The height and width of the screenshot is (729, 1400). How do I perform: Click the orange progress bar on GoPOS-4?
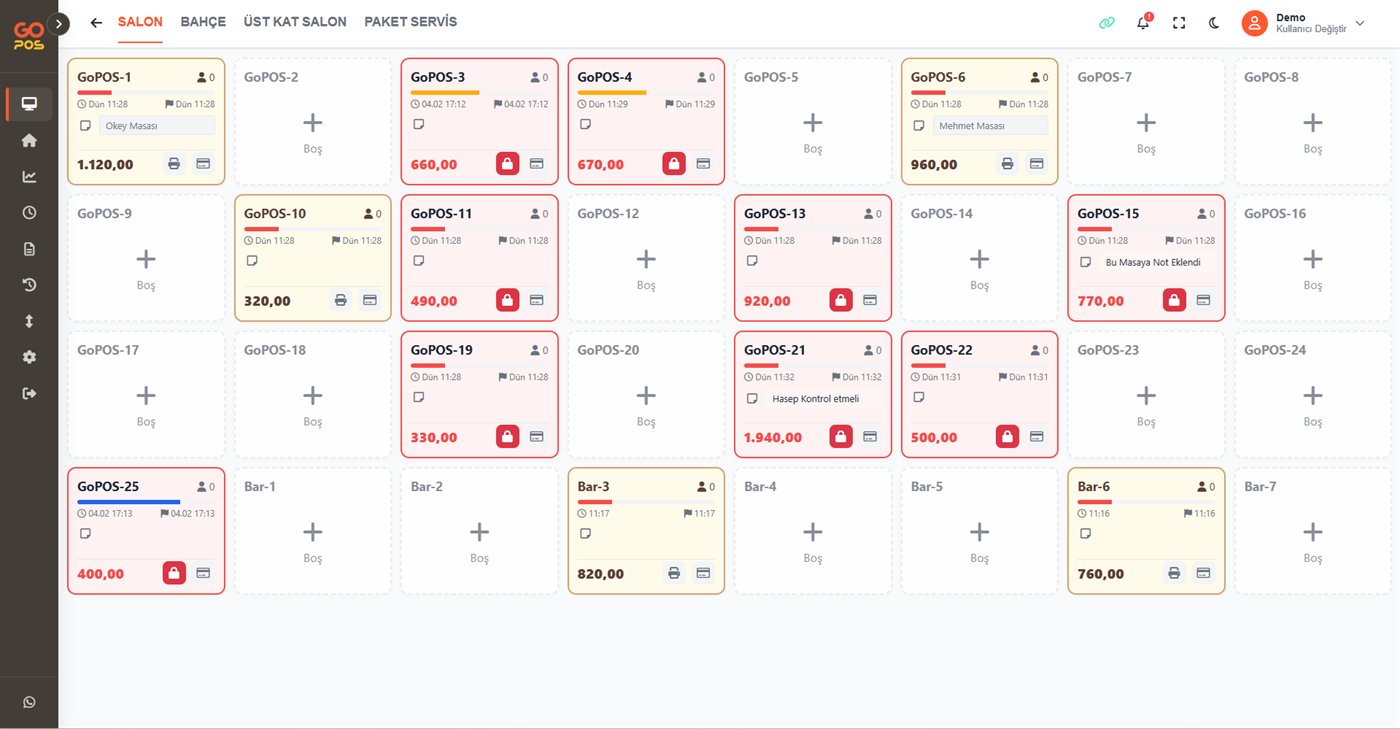pyautogui.click(x=612, y=92)
